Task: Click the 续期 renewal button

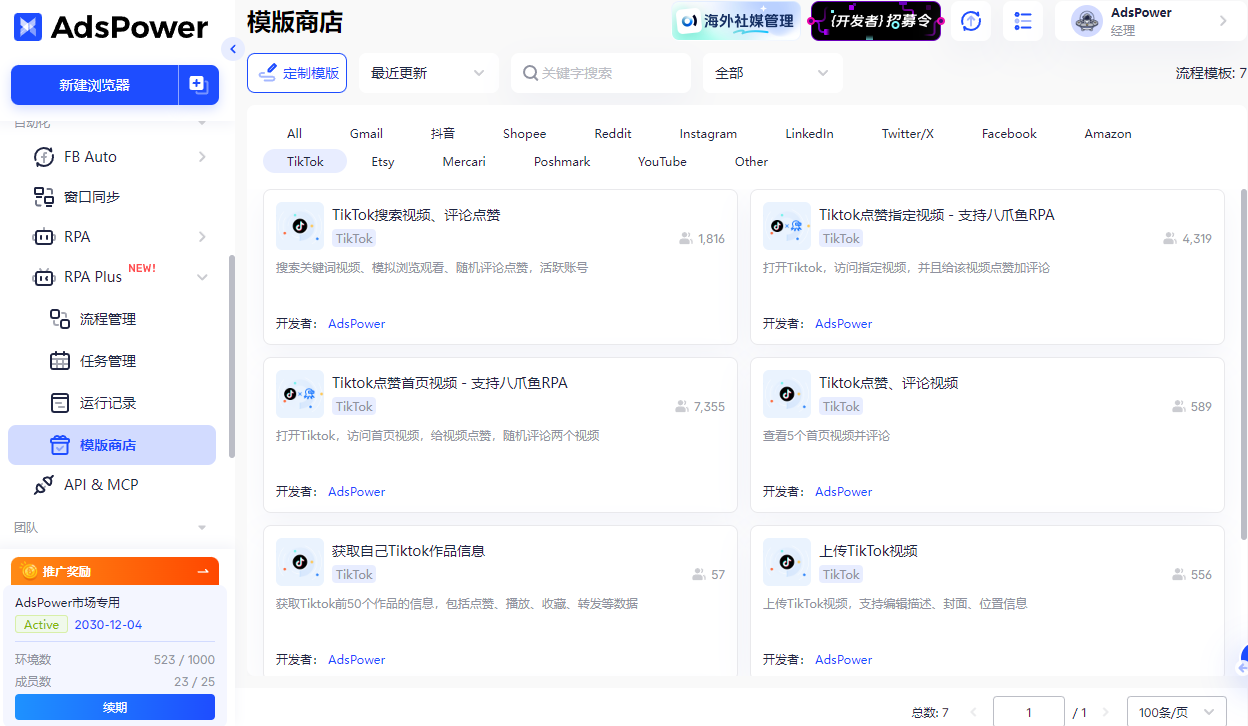Action: [x=114, y=707]
